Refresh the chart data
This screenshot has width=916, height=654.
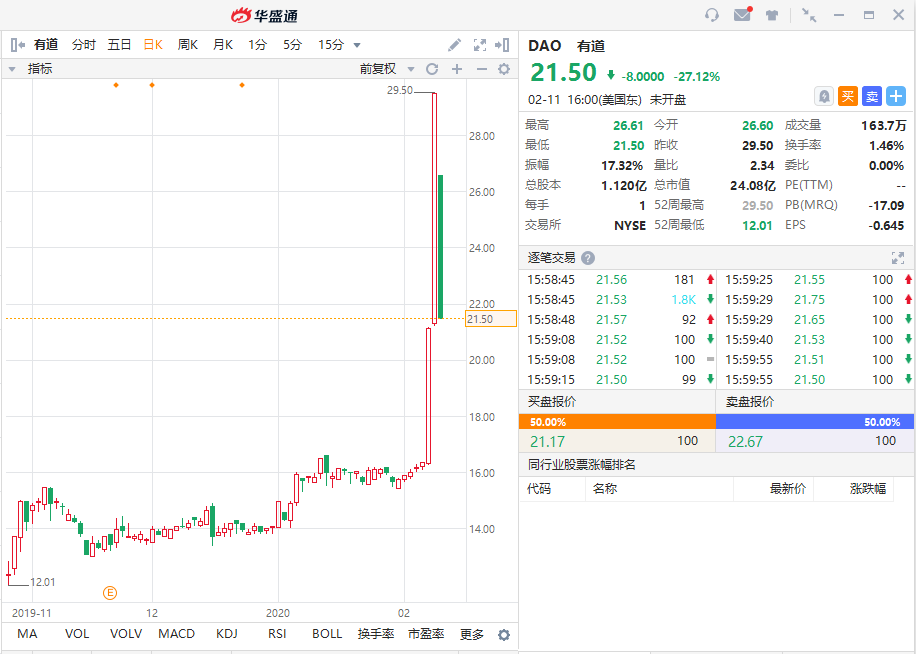(432, 69)
